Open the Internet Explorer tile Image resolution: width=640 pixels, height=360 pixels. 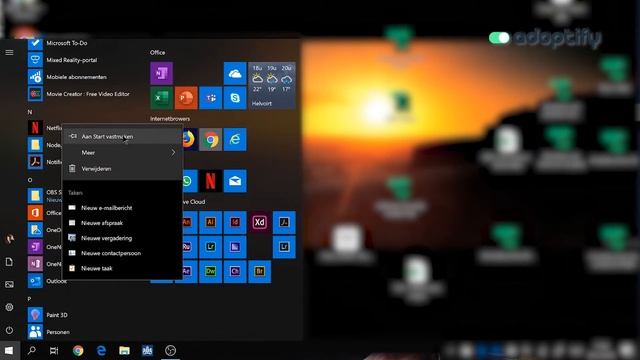pos(235,140)
